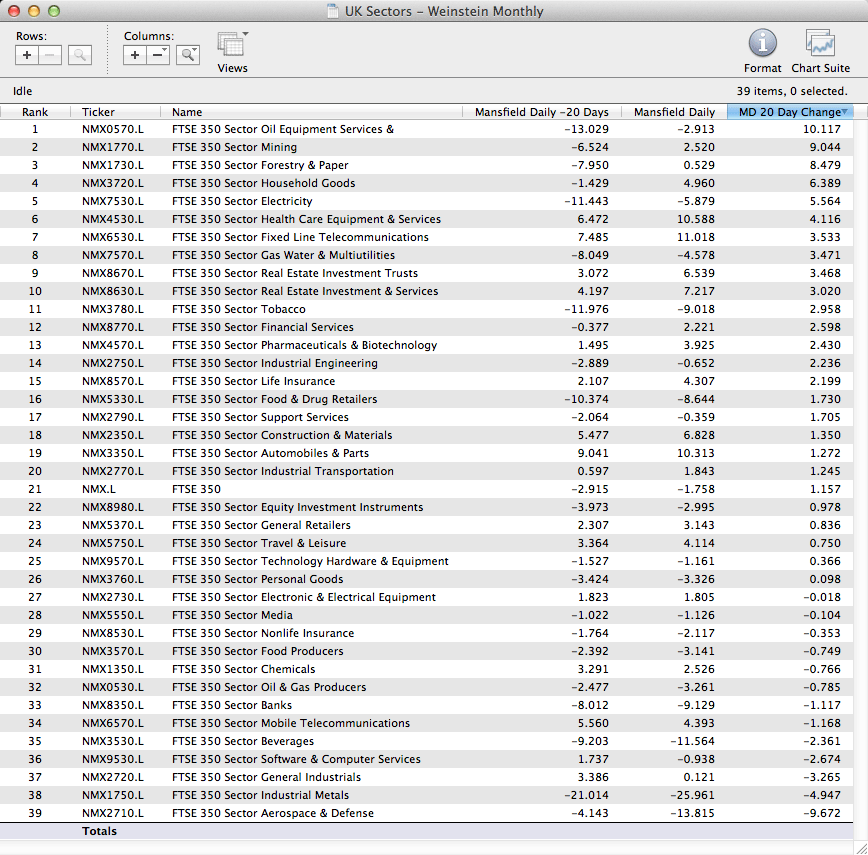This screenshot has width=868, height=855.
Task: Click the remove row minus button
Action: pos(50,56)
